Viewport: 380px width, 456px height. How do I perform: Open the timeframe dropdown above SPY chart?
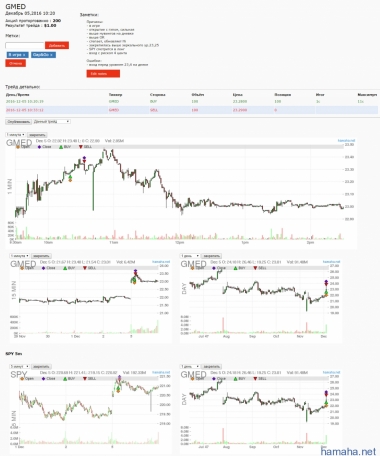pyautogui.click(x=19, y=367)
